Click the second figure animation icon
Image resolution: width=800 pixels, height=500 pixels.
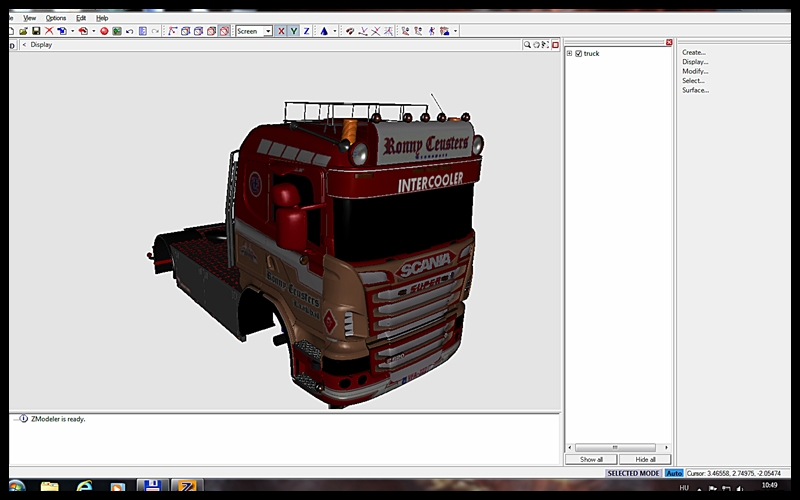418,31
